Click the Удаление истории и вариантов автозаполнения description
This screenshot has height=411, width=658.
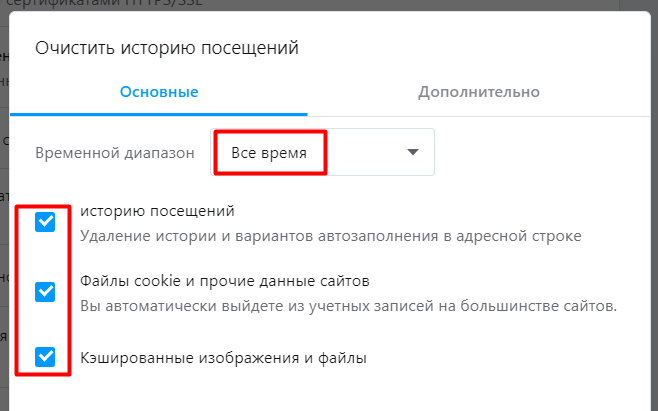330,236
